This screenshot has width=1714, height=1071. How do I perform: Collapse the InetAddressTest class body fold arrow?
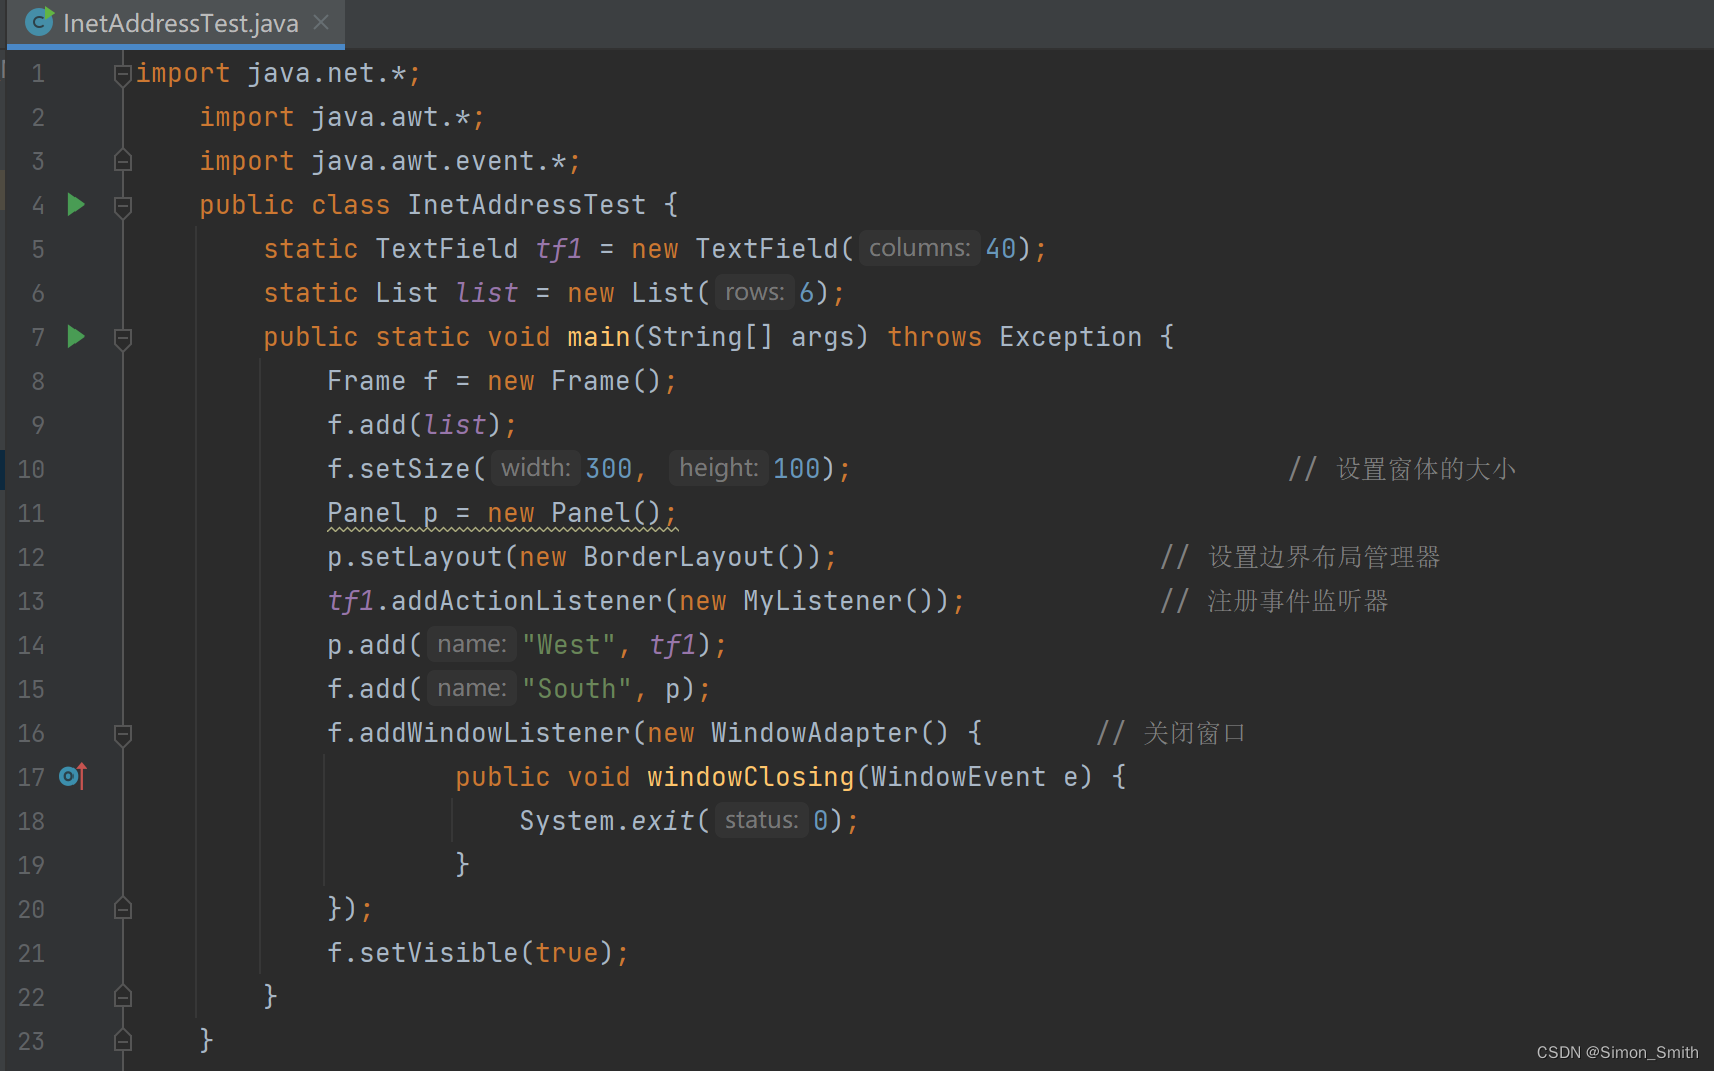point(122,204)
